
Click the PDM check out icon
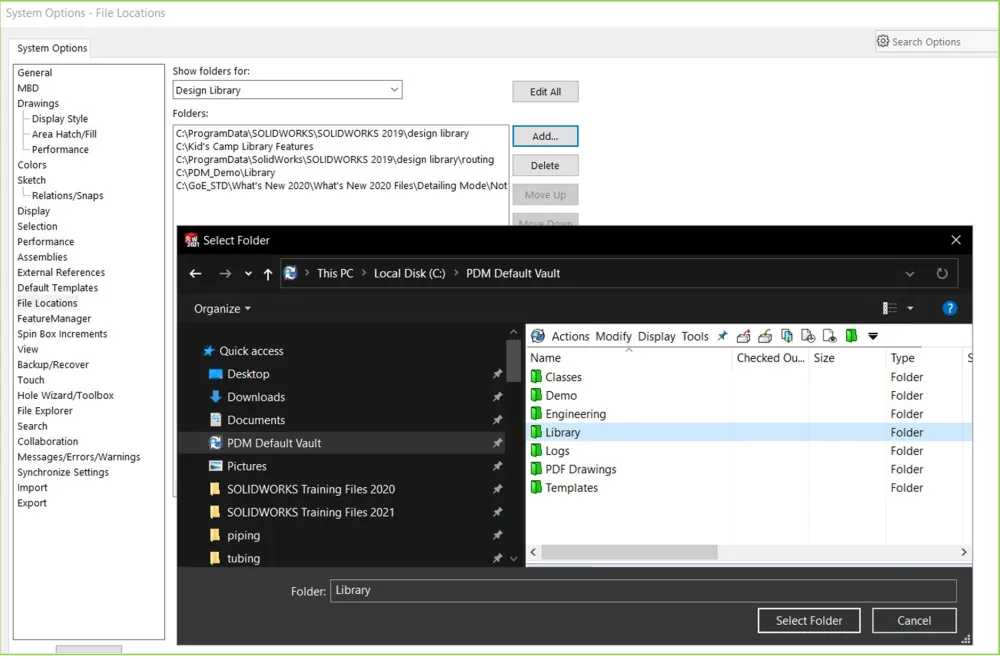(743, 336)
